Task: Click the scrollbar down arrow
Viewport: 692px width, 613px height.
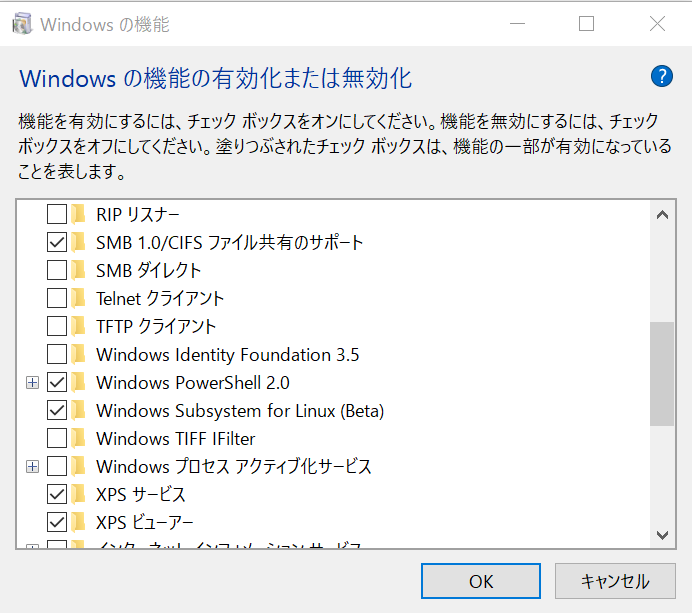Action: click(661, 536)
